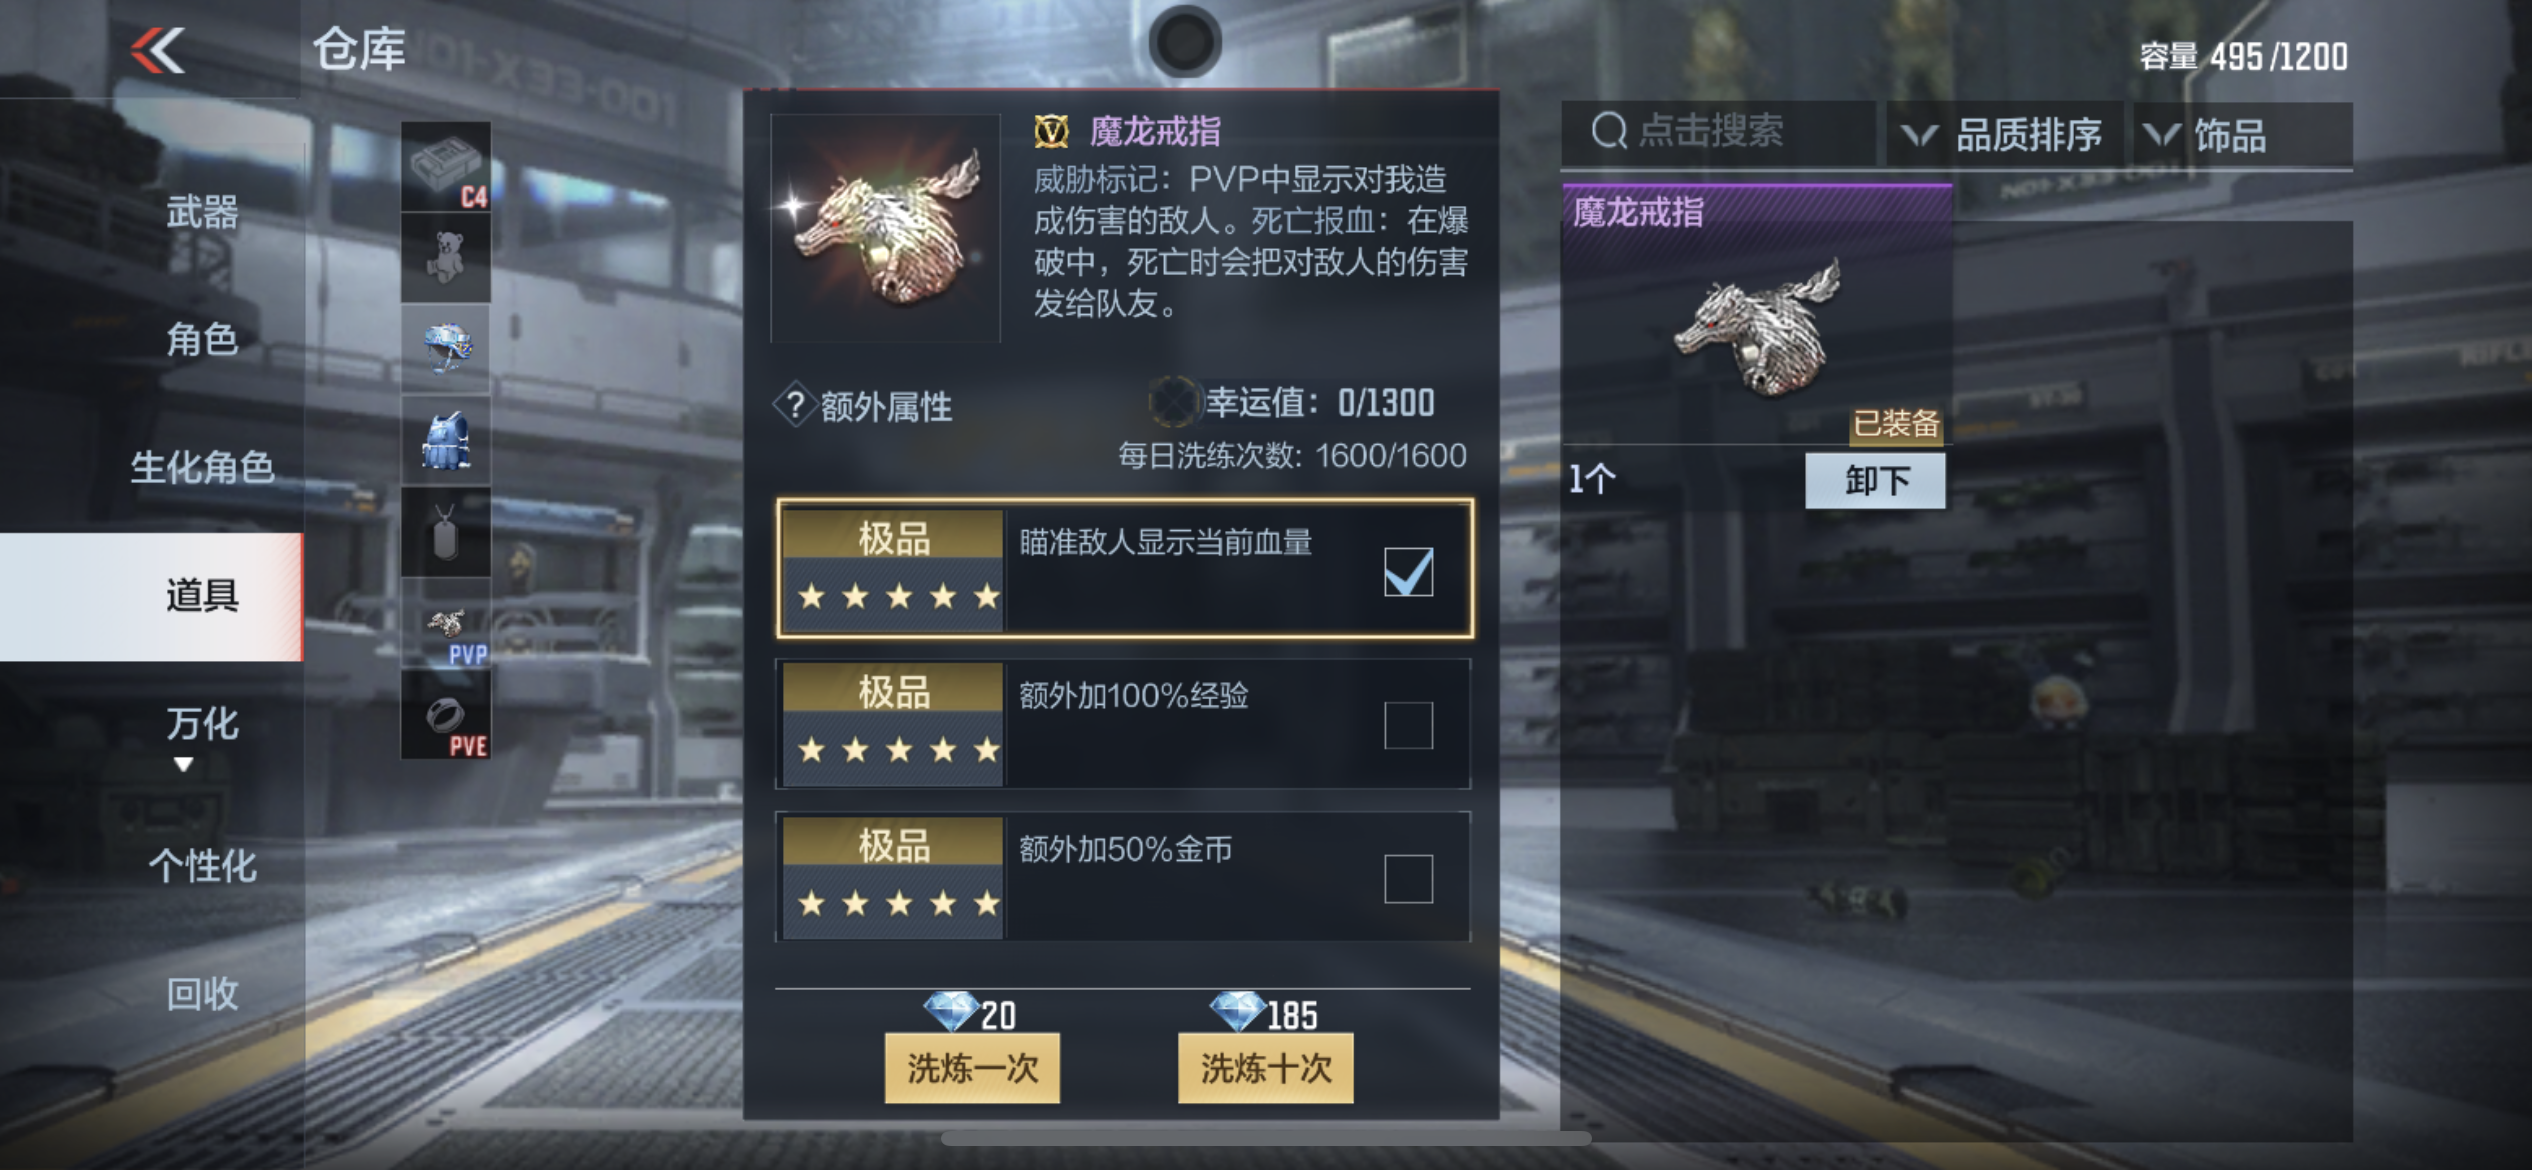Choose the armor vest category icon
Viewport: 2532px width, 1170px height.
point(446,440)
